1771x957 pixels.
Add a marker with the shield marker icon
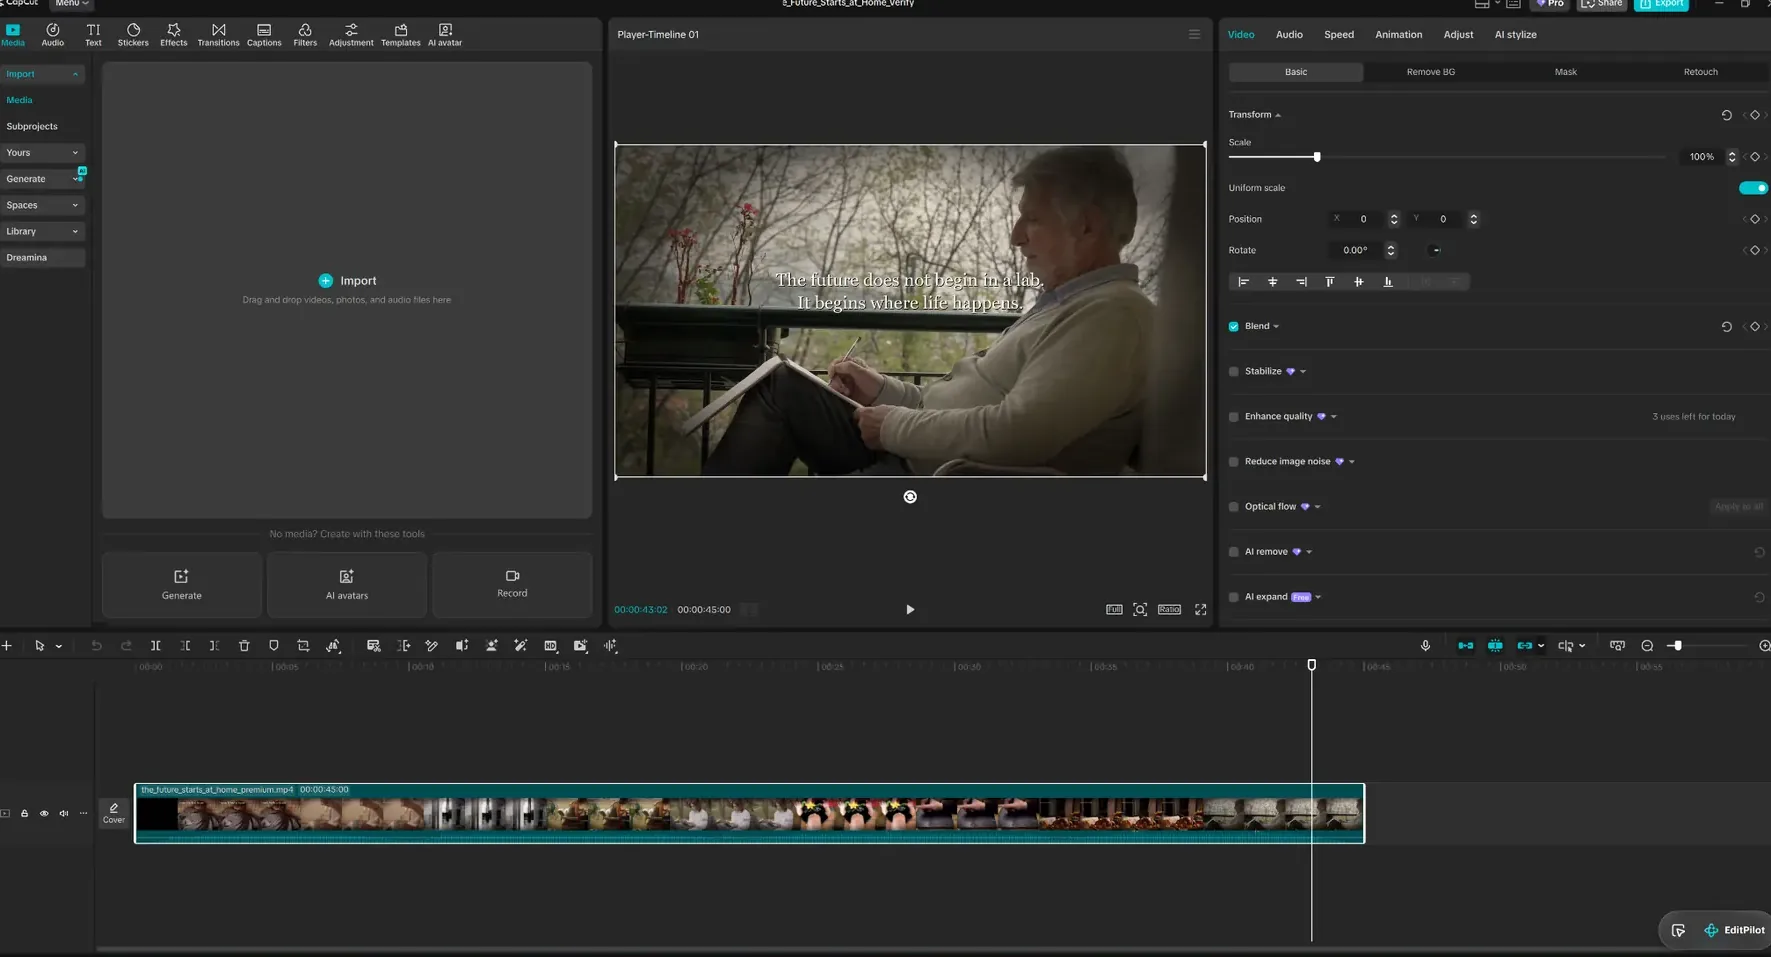pyautogui.click(x=273, y=646)
